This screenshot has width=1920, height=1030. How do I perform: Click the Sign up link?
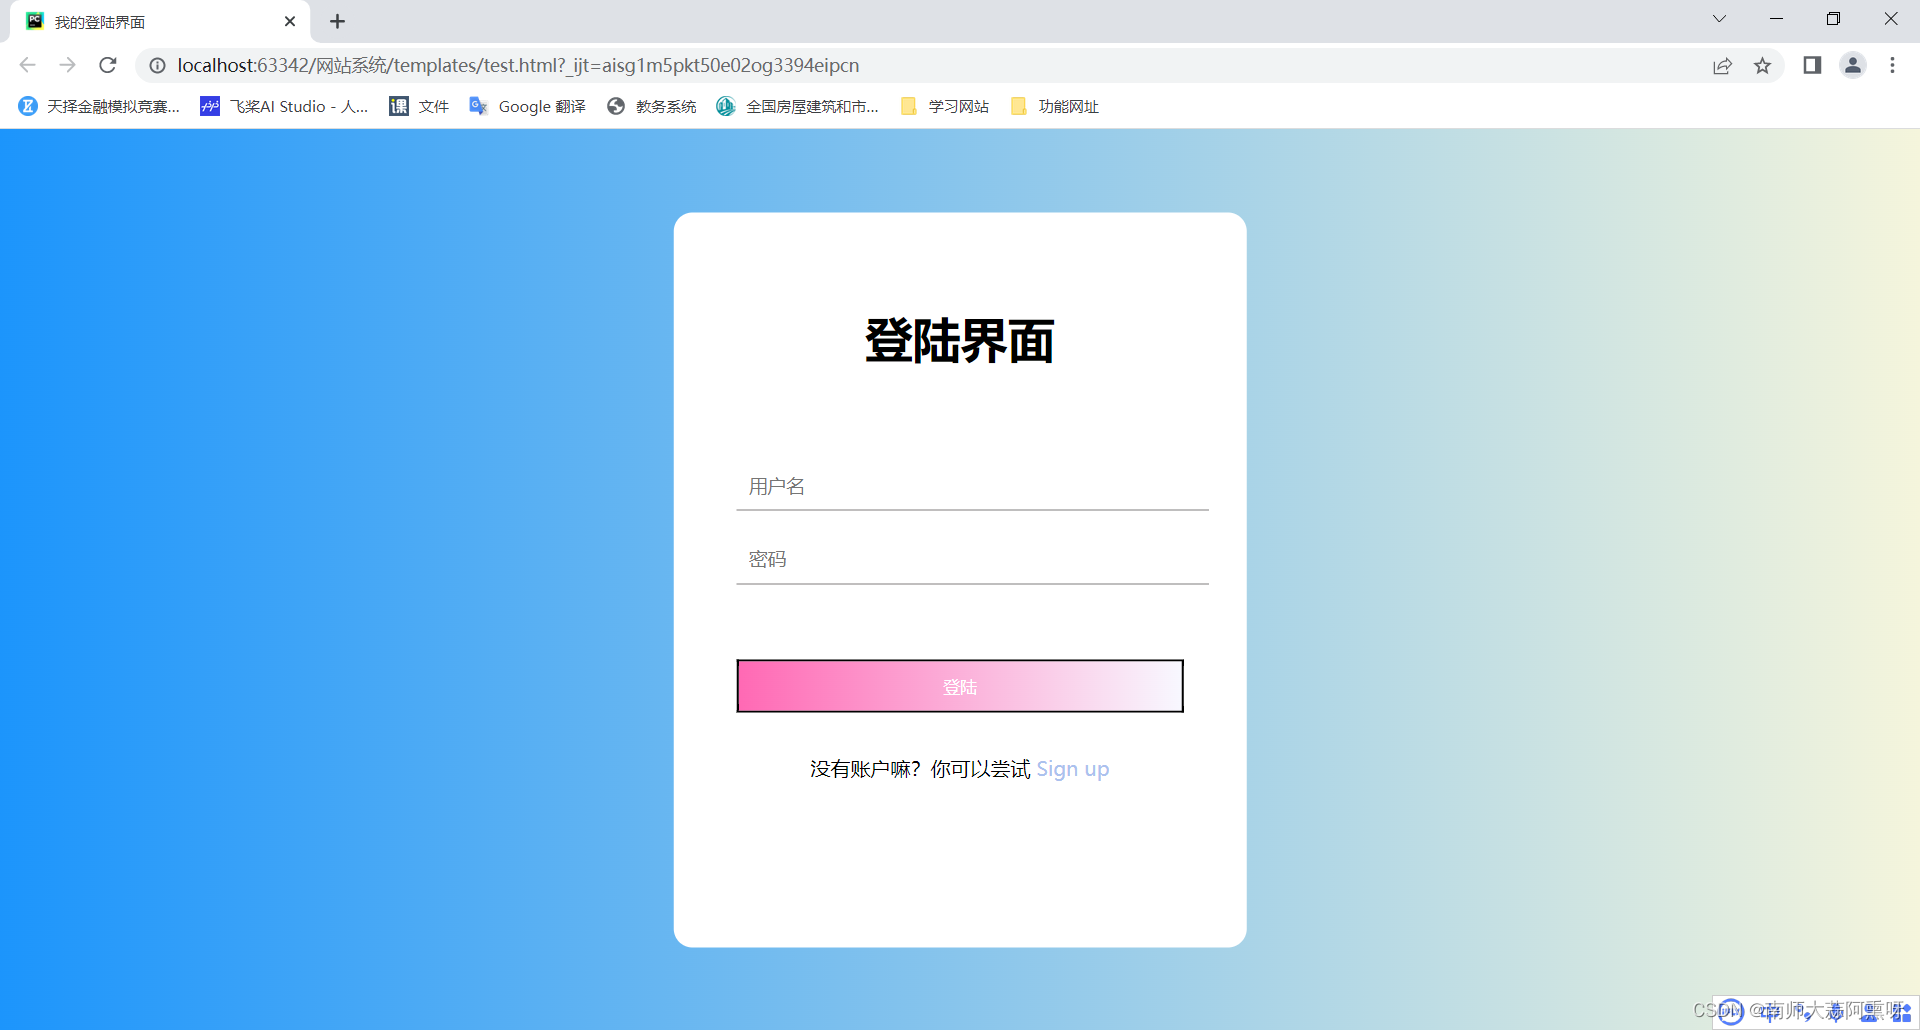point(1072,768)
